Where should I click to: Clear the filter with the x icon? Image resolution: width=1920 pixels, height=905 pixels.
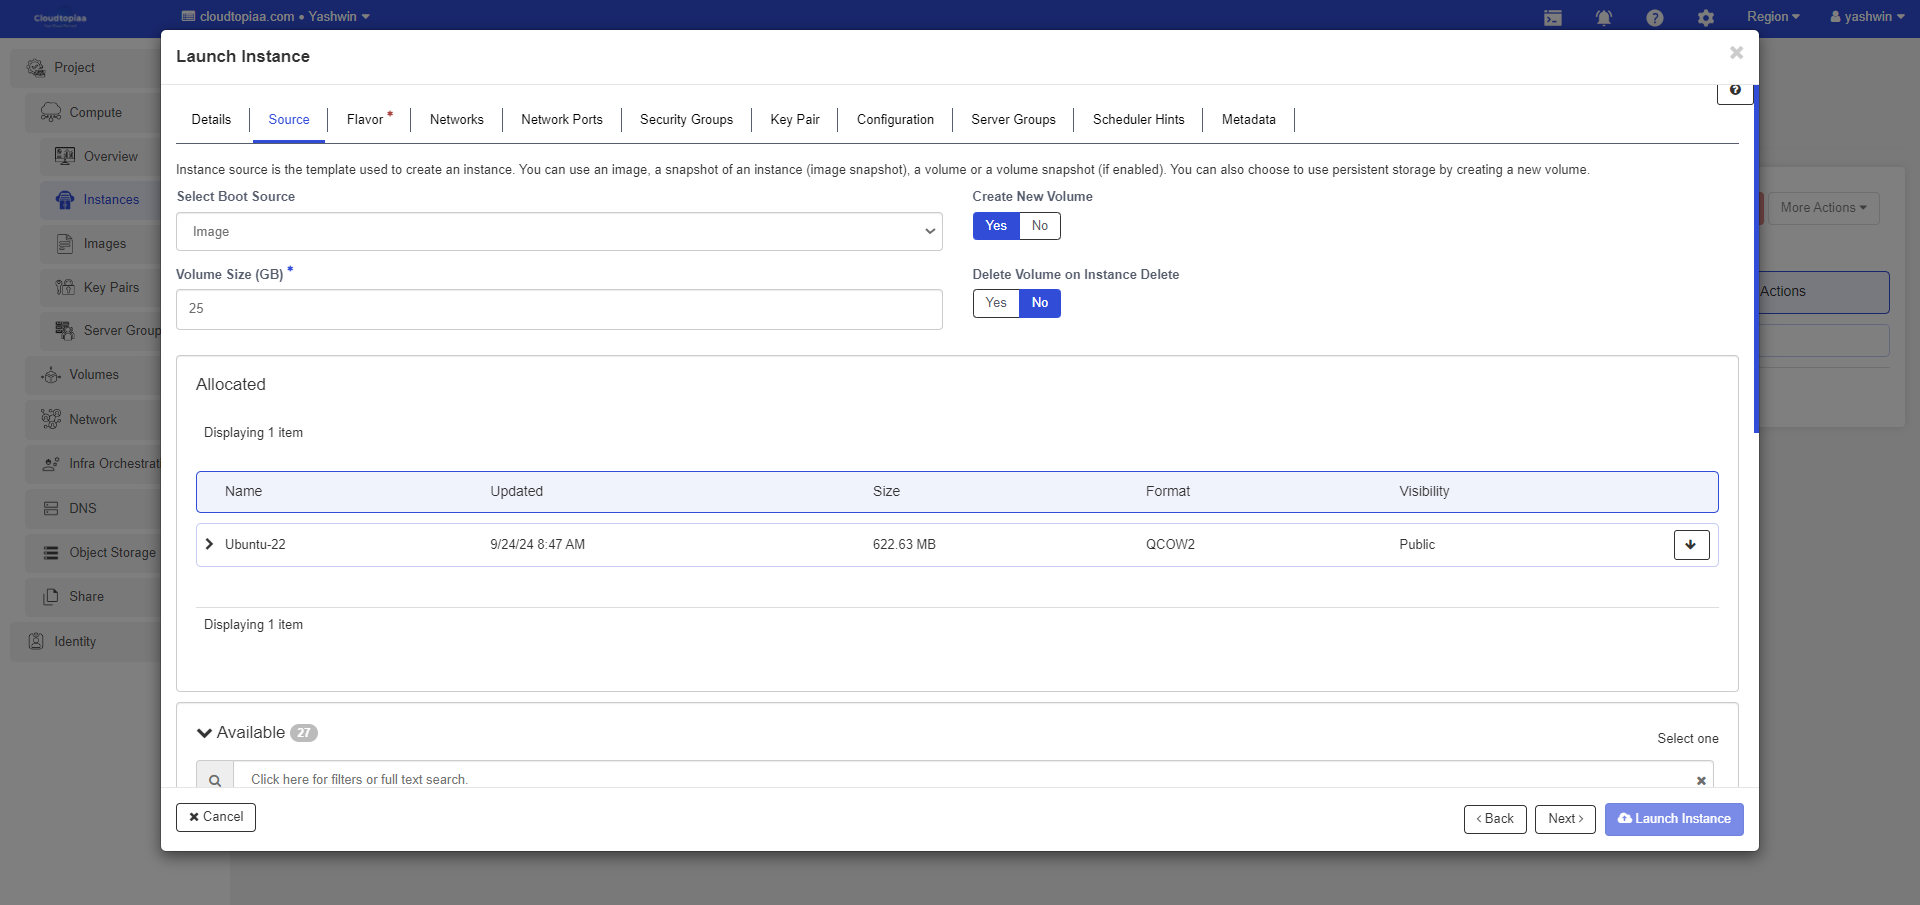pyautogui.click(x=1701, y=780)
